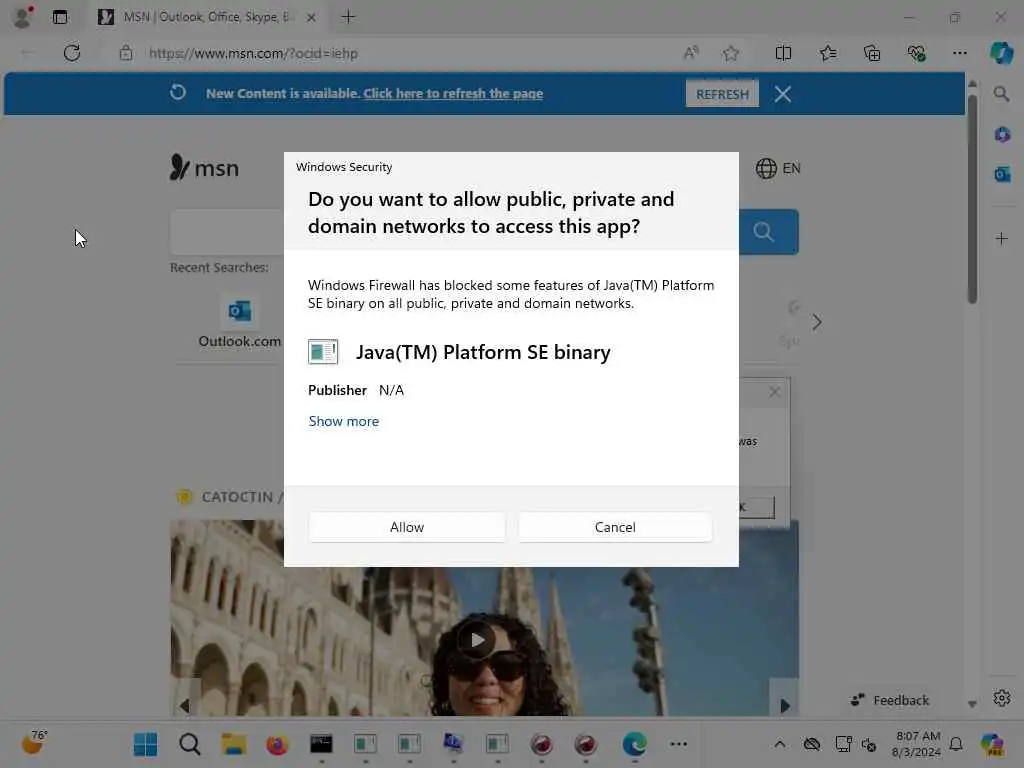Open EN language selector
The height and width of the screenshot is (768, 1024).
pos(778,168)
